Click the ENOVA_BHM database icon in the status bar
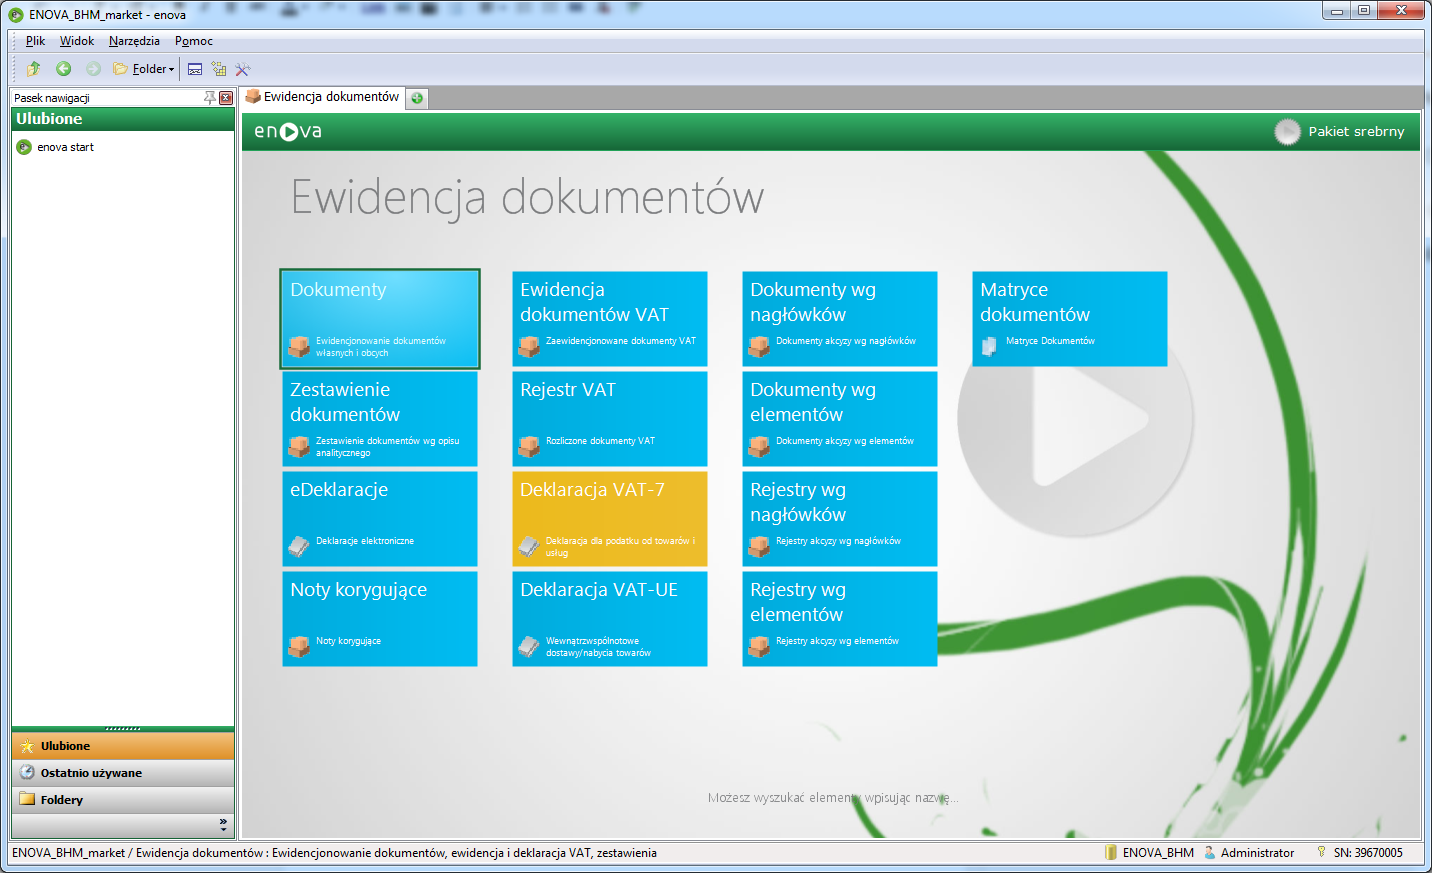This screenshot has height=873, width=1432. (1112, 853)
